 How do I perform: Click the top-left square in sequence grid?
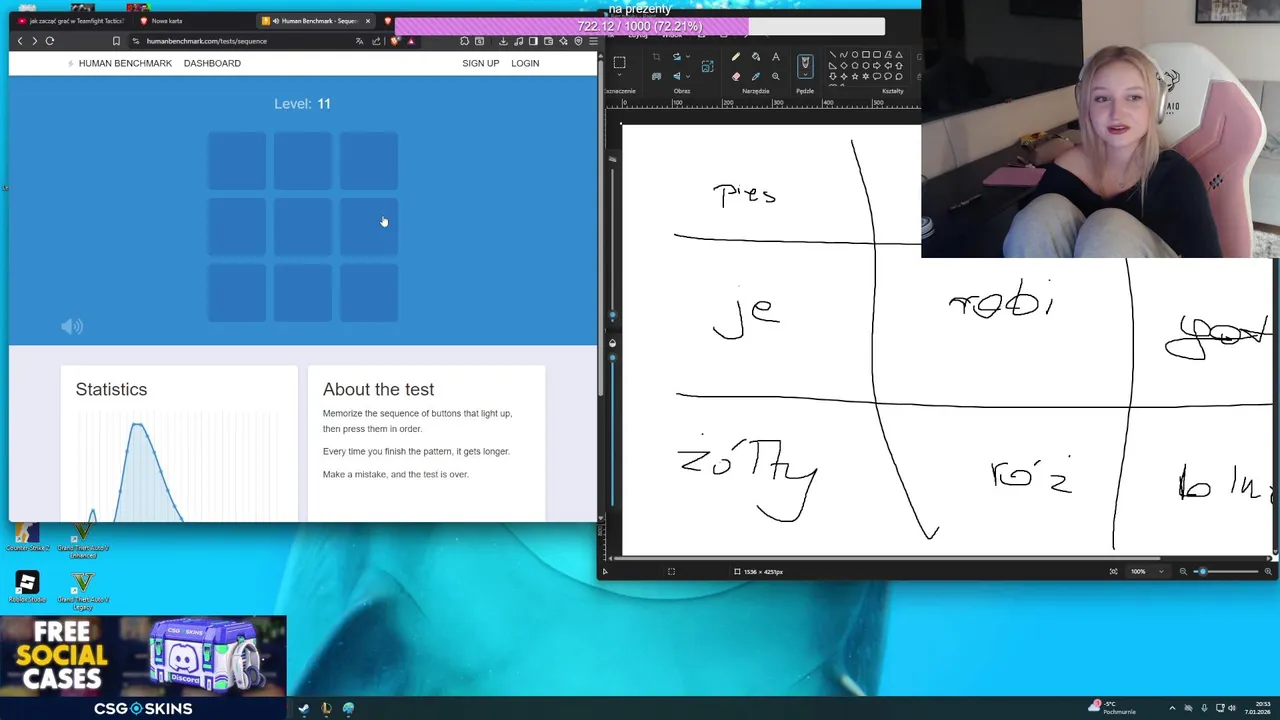coord(237,160)
